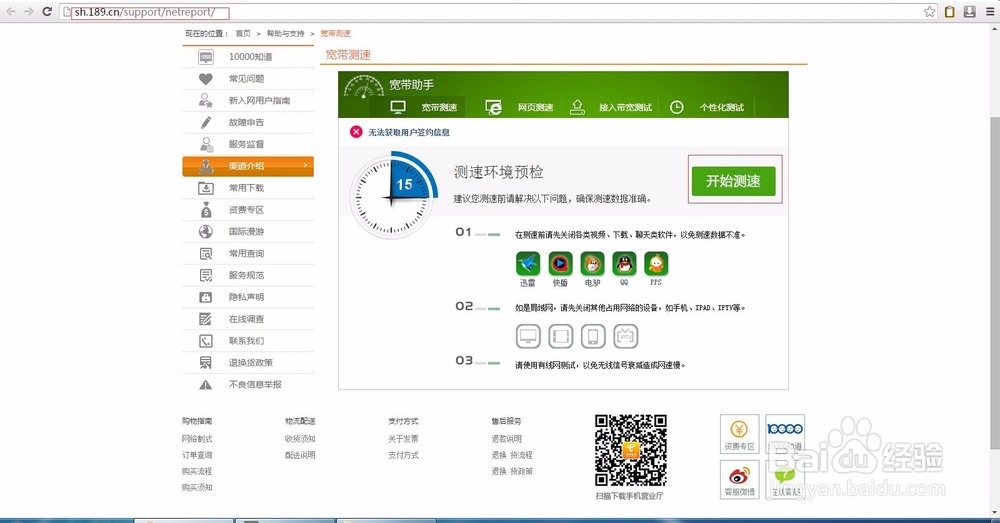The height and width of the screenshot is (523, 1000).
Task: Click the 联系我们 phone icon
Action: click(x=205, y=341)
